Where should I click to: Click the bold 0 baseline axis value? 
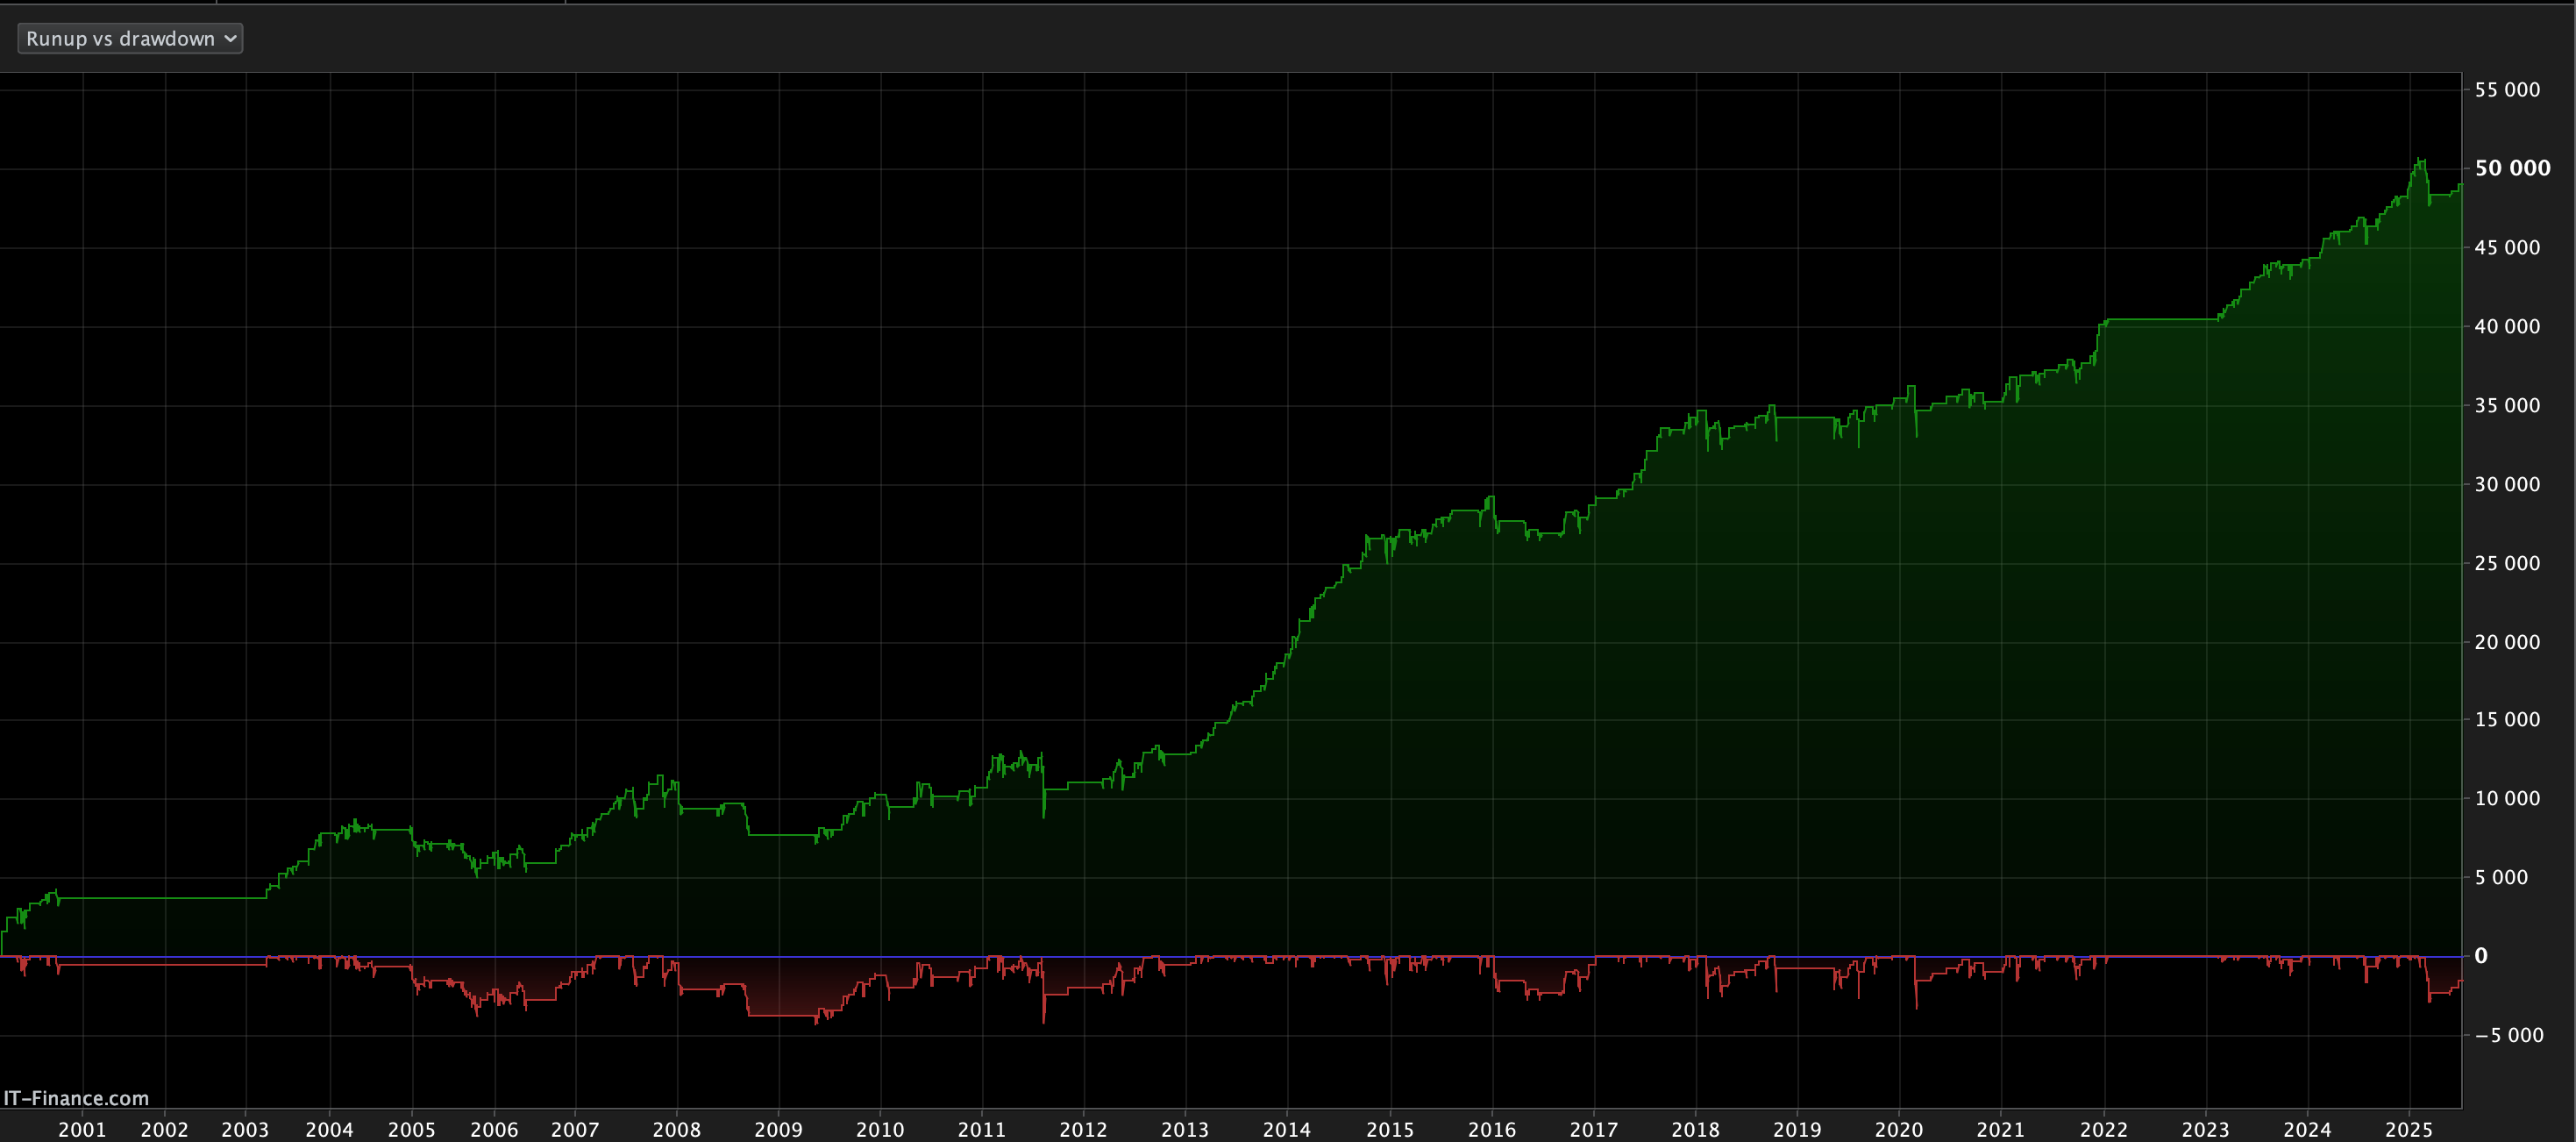[x=2481, y=956]
